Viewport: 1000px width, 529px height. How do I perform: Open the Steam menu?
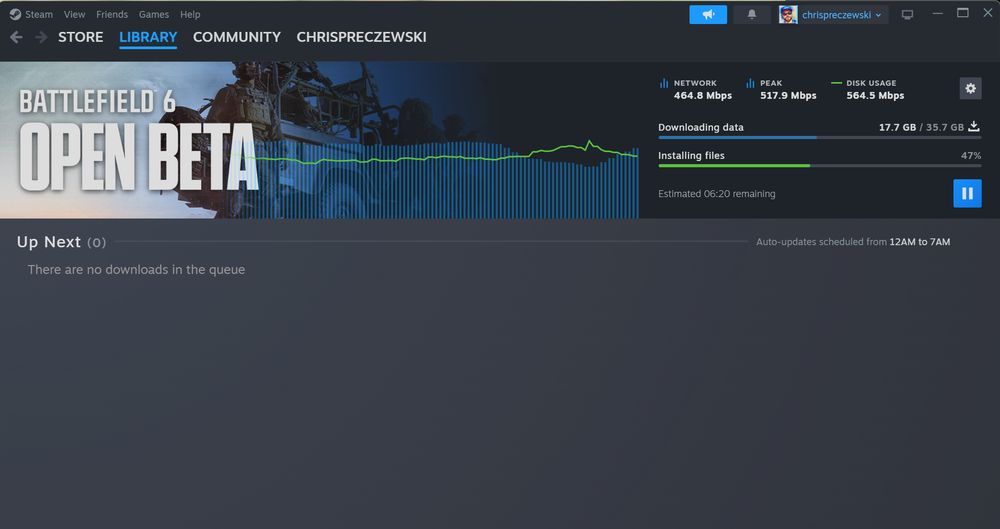(x=39, y=14)
